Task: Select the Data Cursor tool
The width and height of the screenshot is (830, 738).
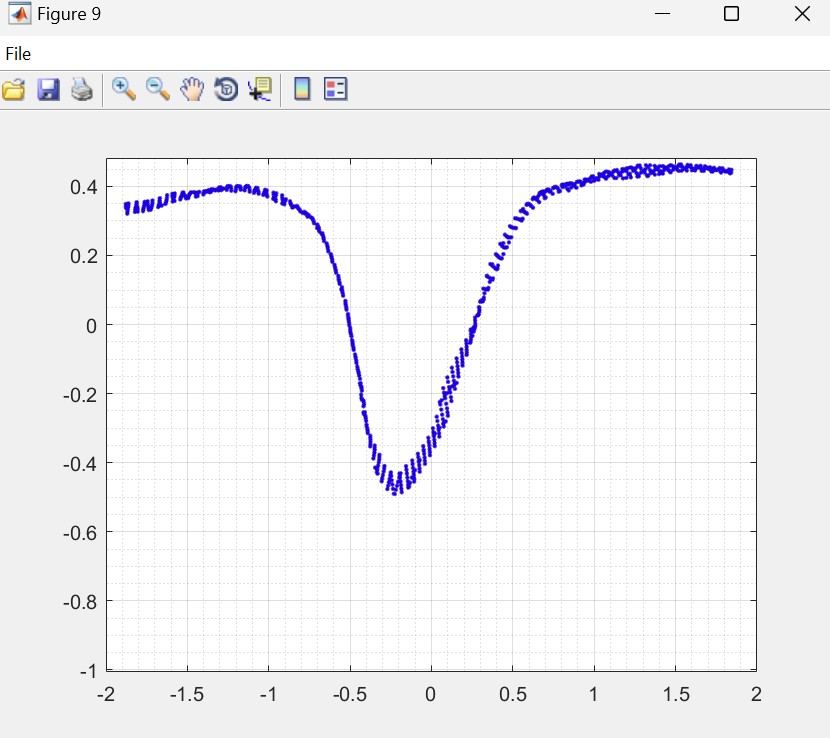Action: click(x=260, y=90)
